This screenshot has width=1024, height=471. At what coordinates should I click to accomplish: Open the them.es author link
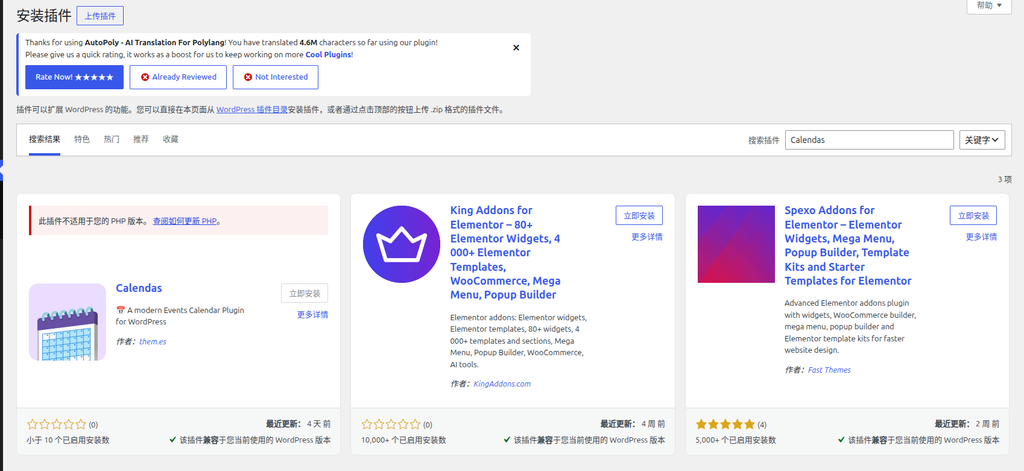(x=153, y=342)
